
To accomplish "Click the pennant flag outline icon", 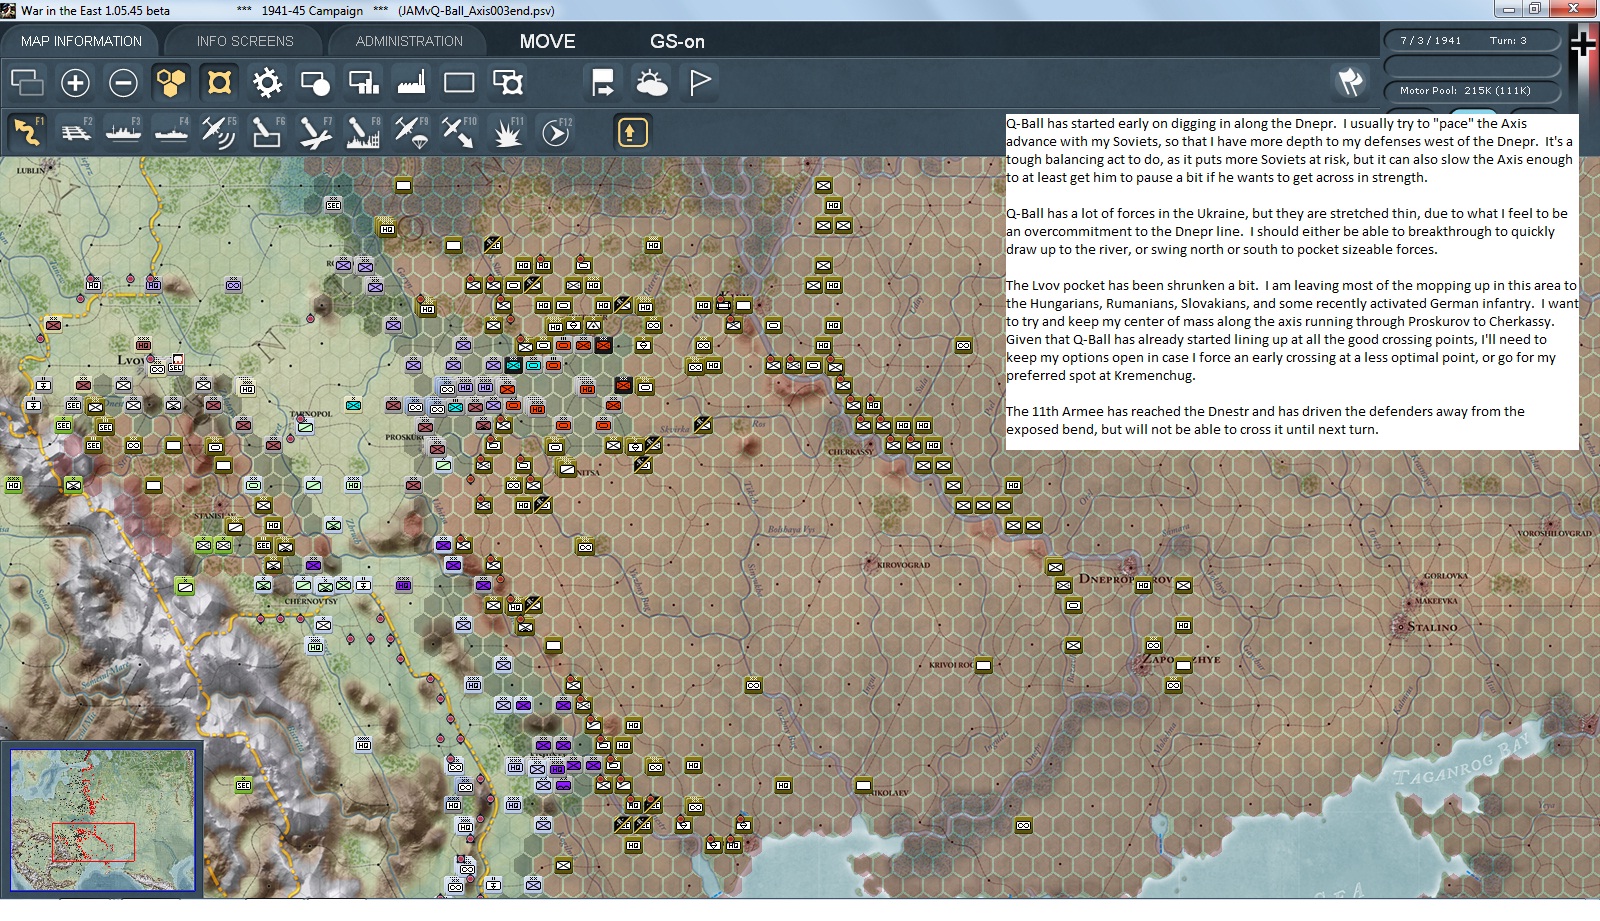I will [699, 83].
